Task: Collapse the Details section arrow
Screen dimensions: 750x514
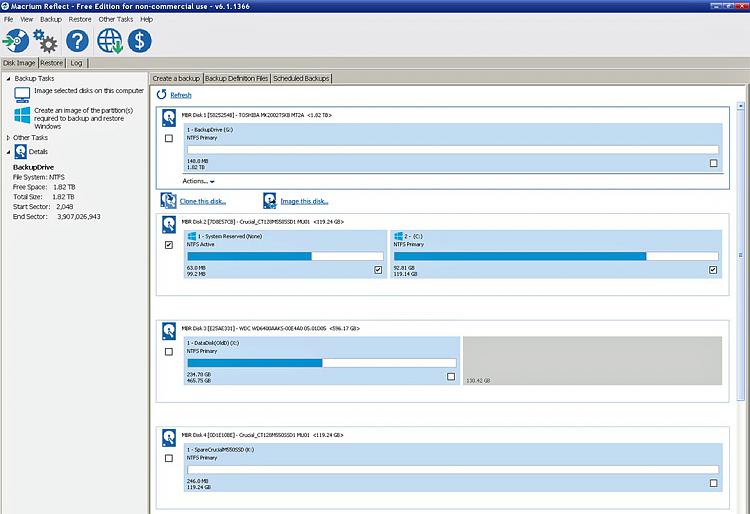Action: coord(8,152)
